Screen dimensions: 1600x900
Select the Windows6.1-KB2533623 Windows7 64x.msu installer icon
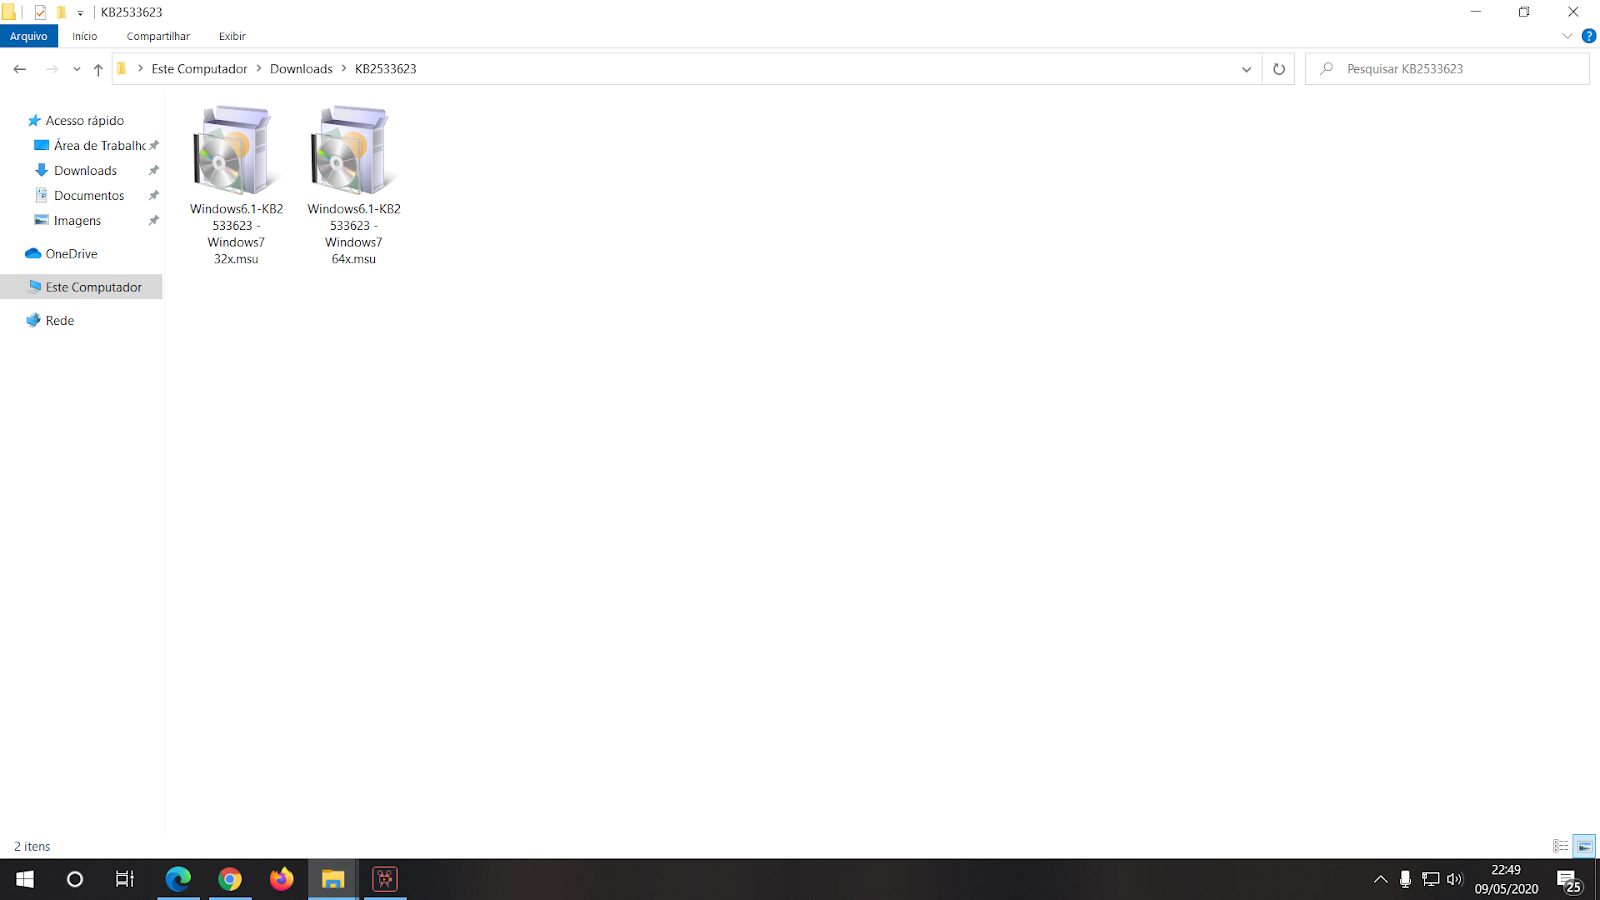click(x=354, y=150)
